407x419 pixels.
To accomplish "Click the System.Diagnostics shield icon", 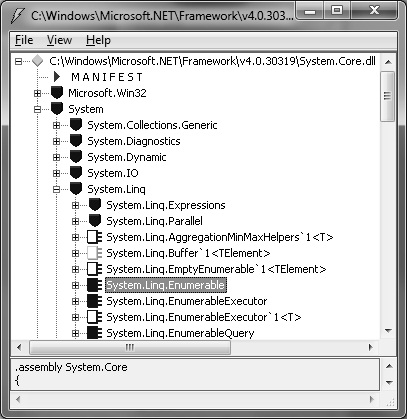I will pyautogui.click(x=76, y=141).
